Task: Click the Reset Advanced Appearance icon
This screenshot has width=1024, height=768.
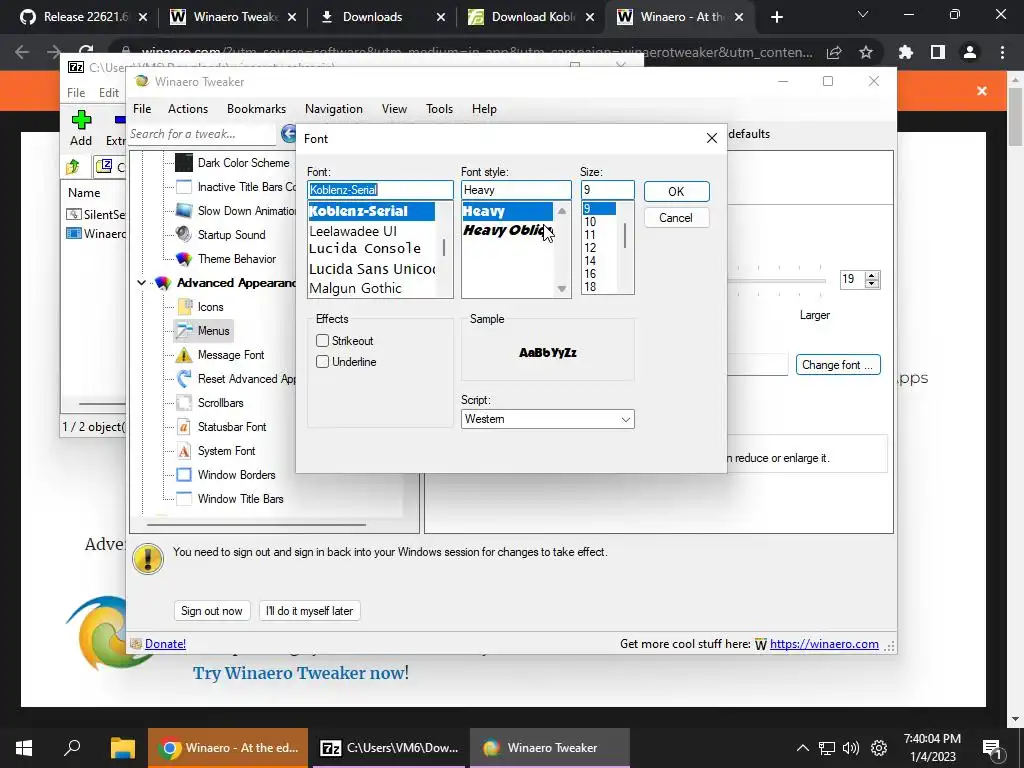Action: [184, 379]
